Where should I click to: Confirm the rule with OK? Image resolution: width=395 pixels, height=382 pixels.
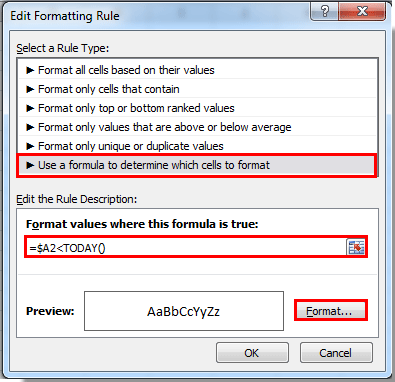pos(252,353)
